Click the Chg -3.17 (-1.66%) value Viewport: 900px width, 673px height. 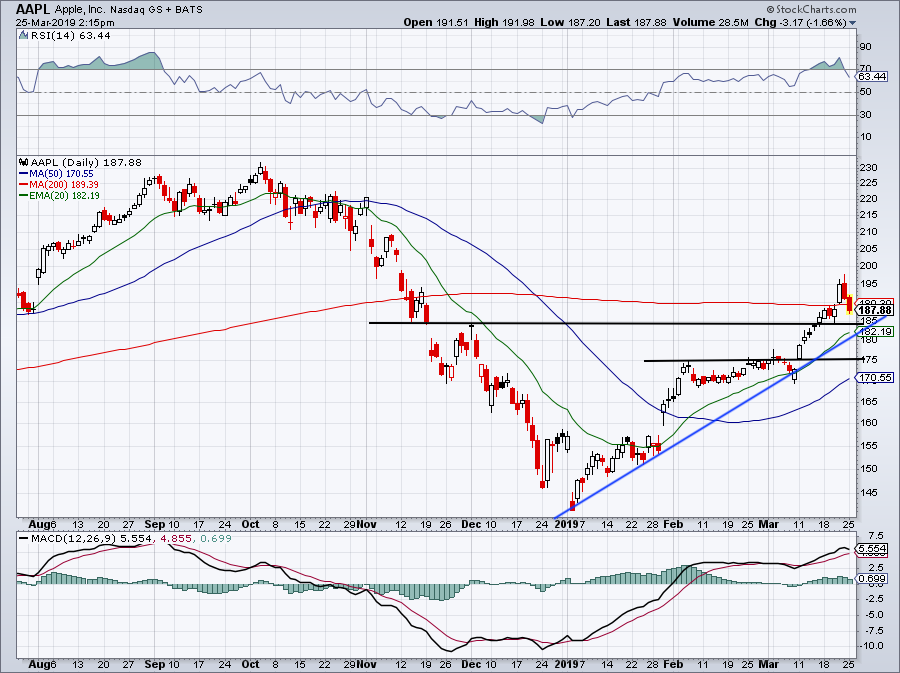click(x=800, y=22)
